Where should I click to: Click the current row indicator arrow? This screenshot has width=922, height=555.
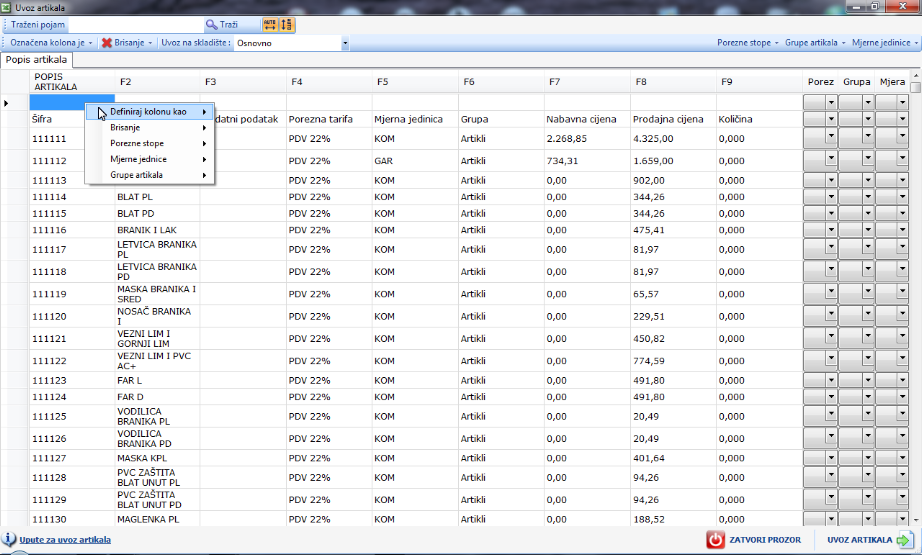(6, 103)
